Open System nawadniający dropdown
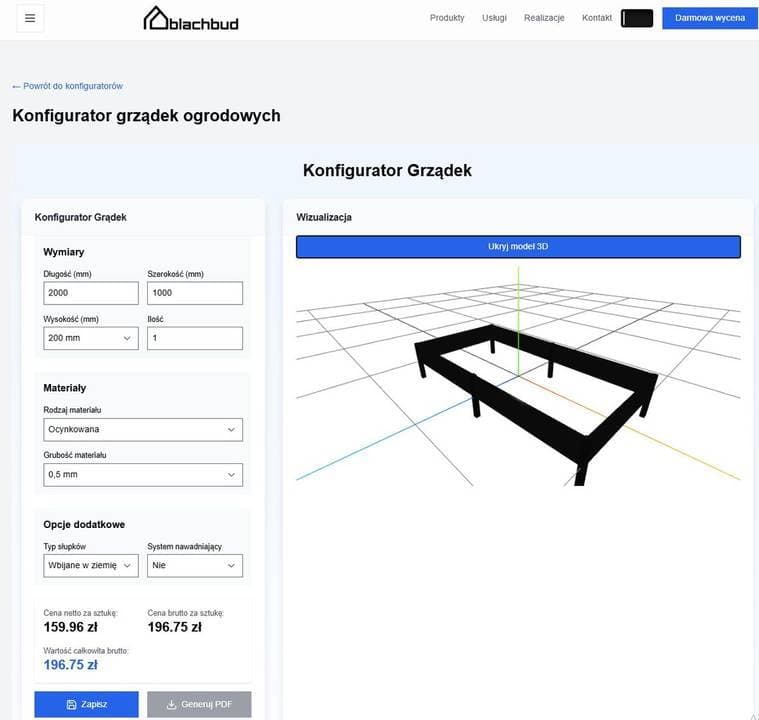 pyautogui.click(x=195, y=566)
